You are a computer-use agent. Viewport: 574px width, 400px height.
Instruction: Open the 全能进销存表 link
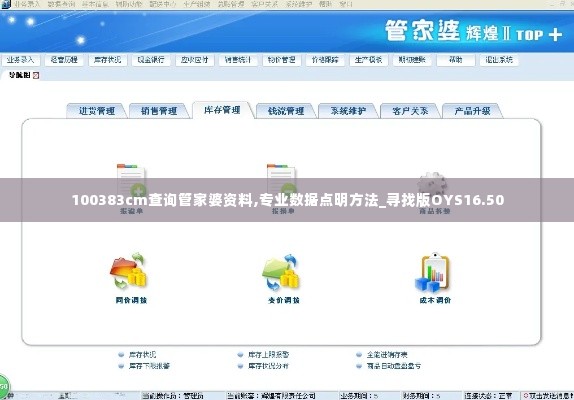tap(387, 355)
